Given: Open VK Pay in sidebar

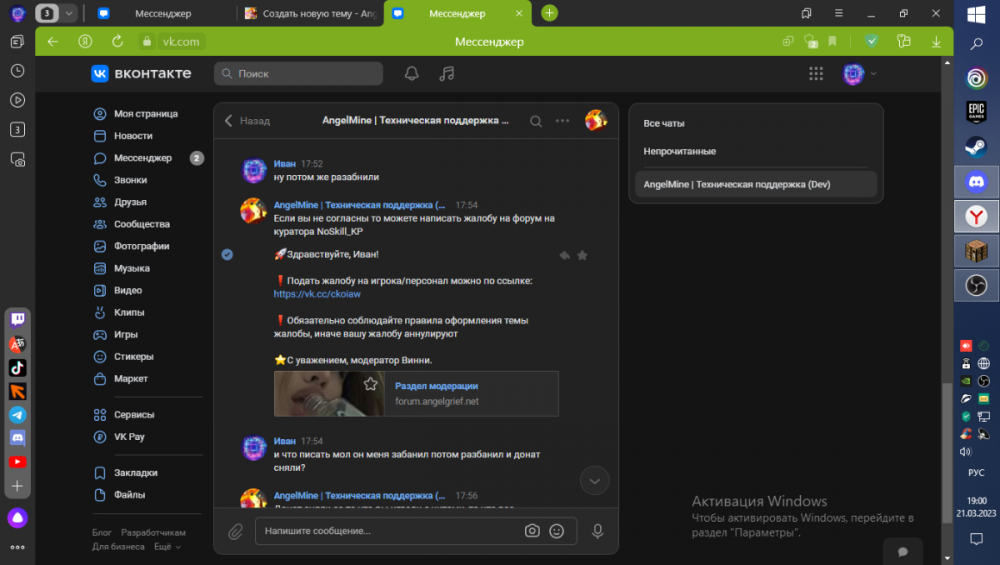Looking at the screenshot, I should [129, 437].
